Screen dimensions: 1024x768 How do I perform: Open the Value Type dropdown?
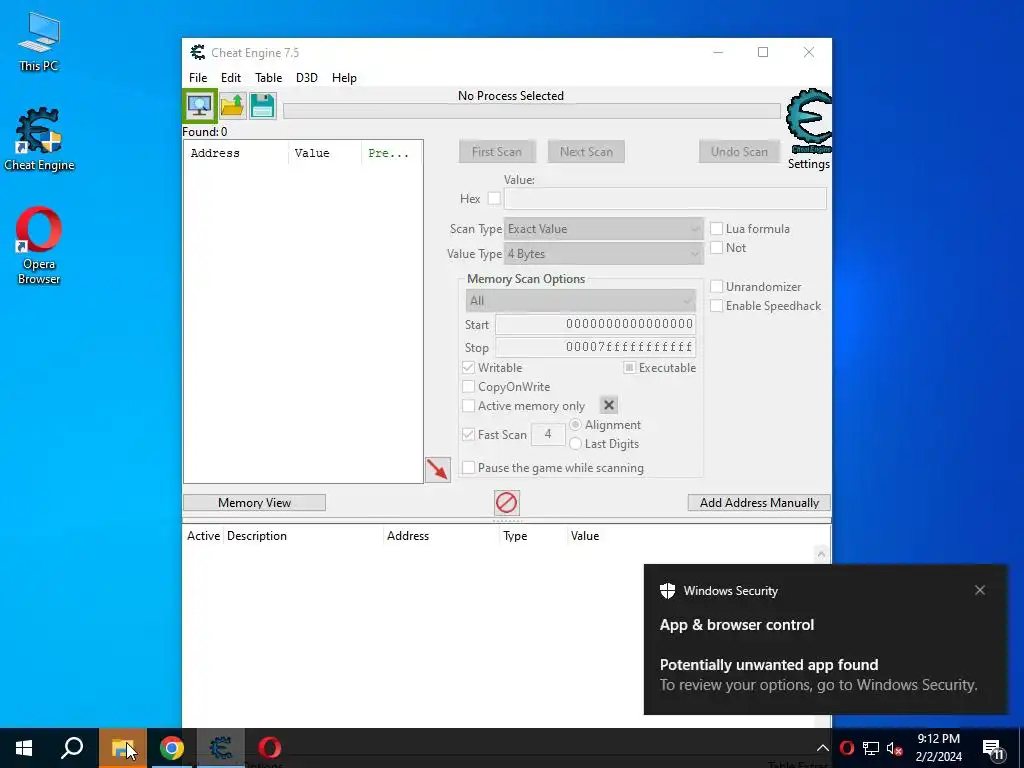[x=603, y=253]
